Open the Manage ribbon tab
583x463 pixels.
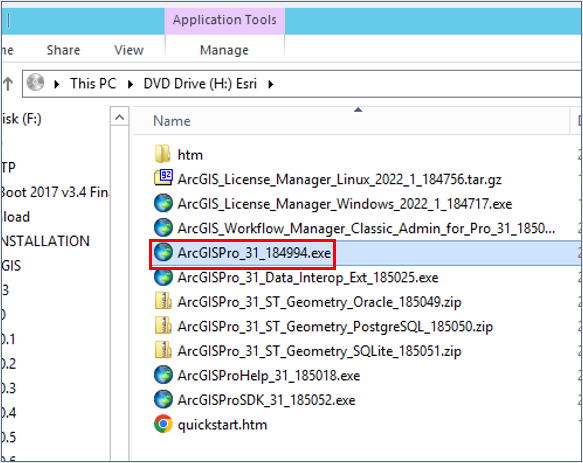click(224, 50)
